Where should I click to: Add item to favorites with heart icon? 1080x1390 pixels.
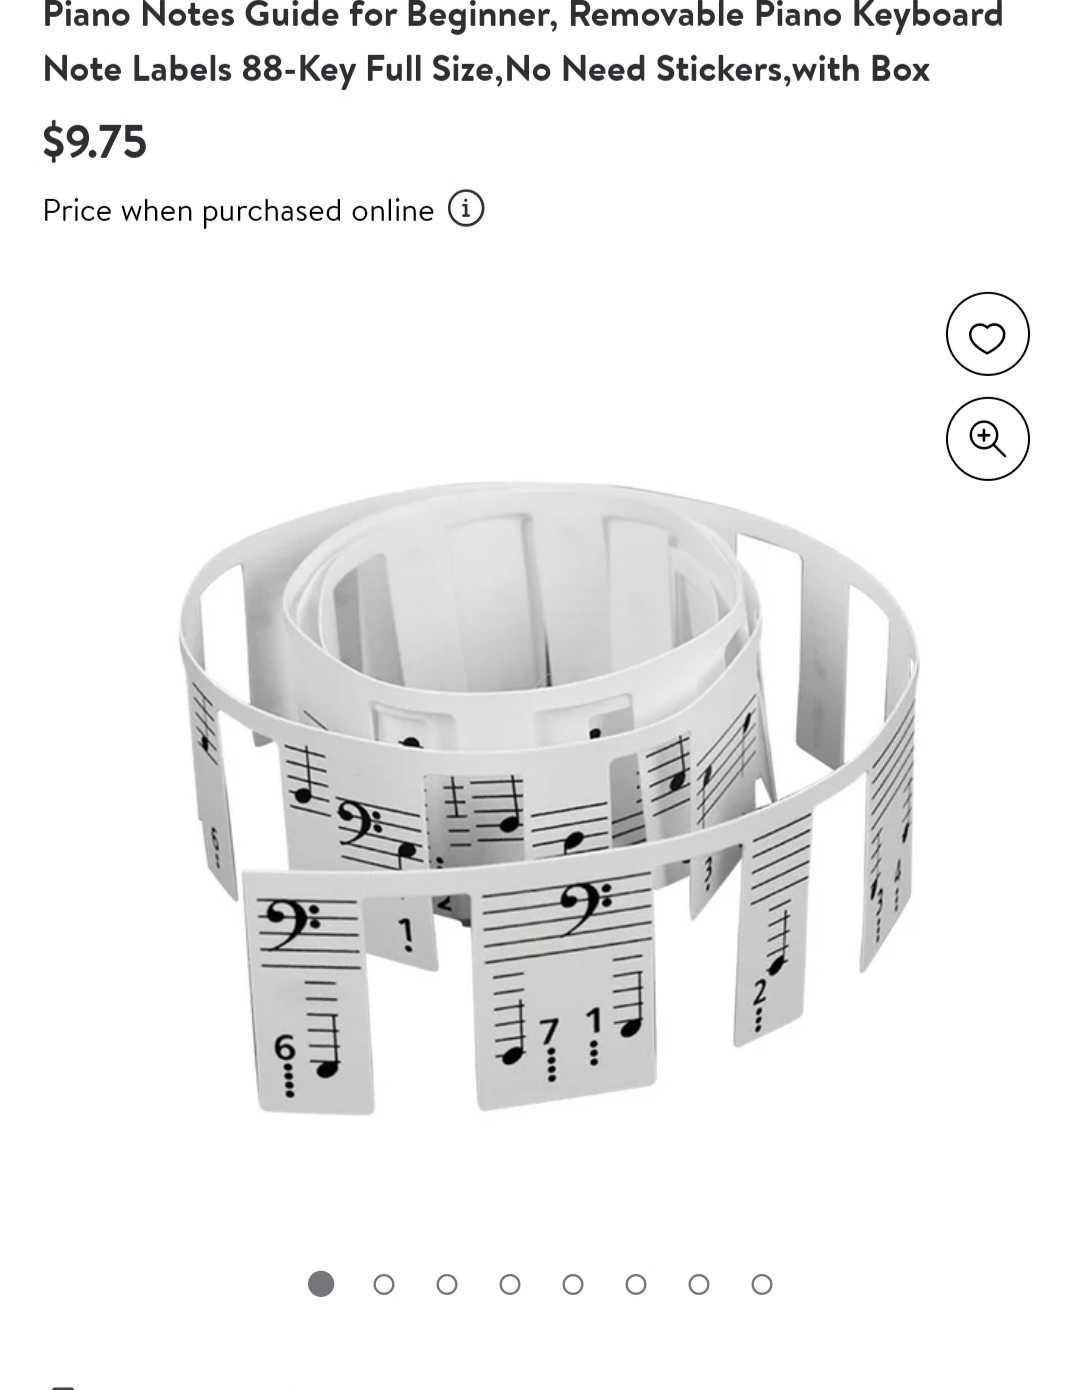click(x=987, y=334)
